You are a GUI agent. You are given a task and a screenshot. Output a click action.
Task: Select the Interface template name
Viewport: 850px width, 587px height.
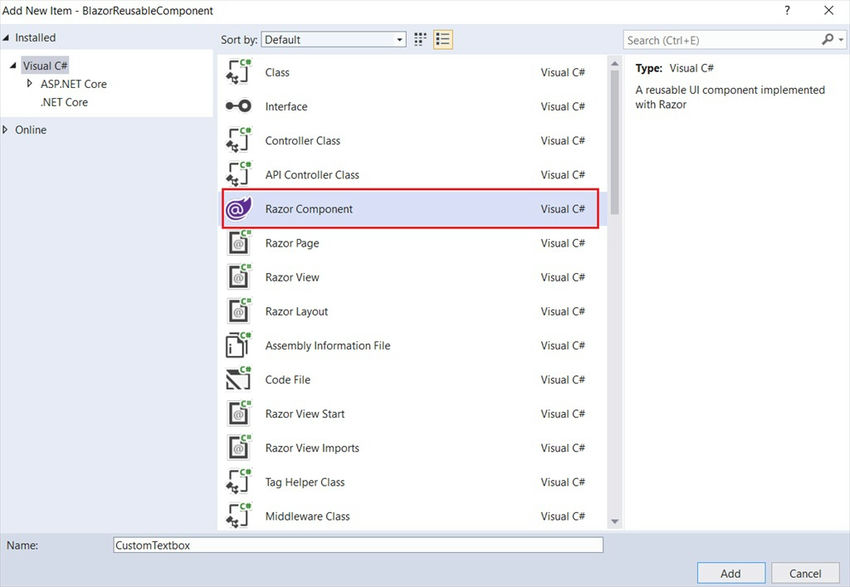(x=286, y=106)
